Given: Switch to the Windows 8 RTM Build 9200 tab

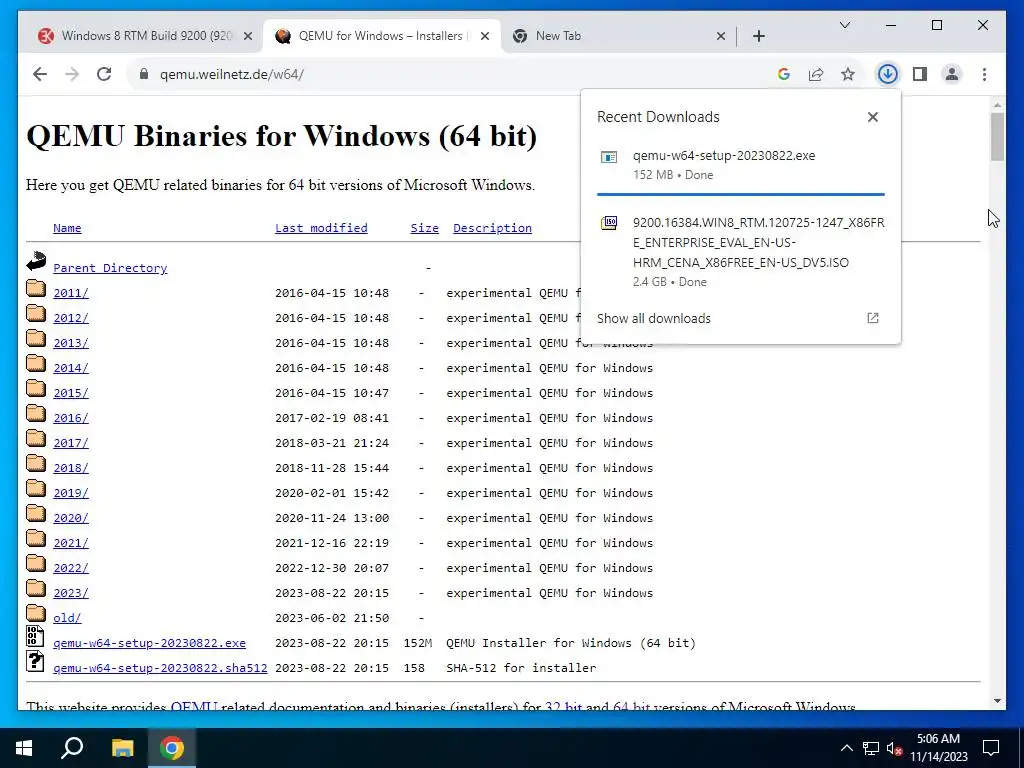Looking at the screenshot, I should pos(139,36).
